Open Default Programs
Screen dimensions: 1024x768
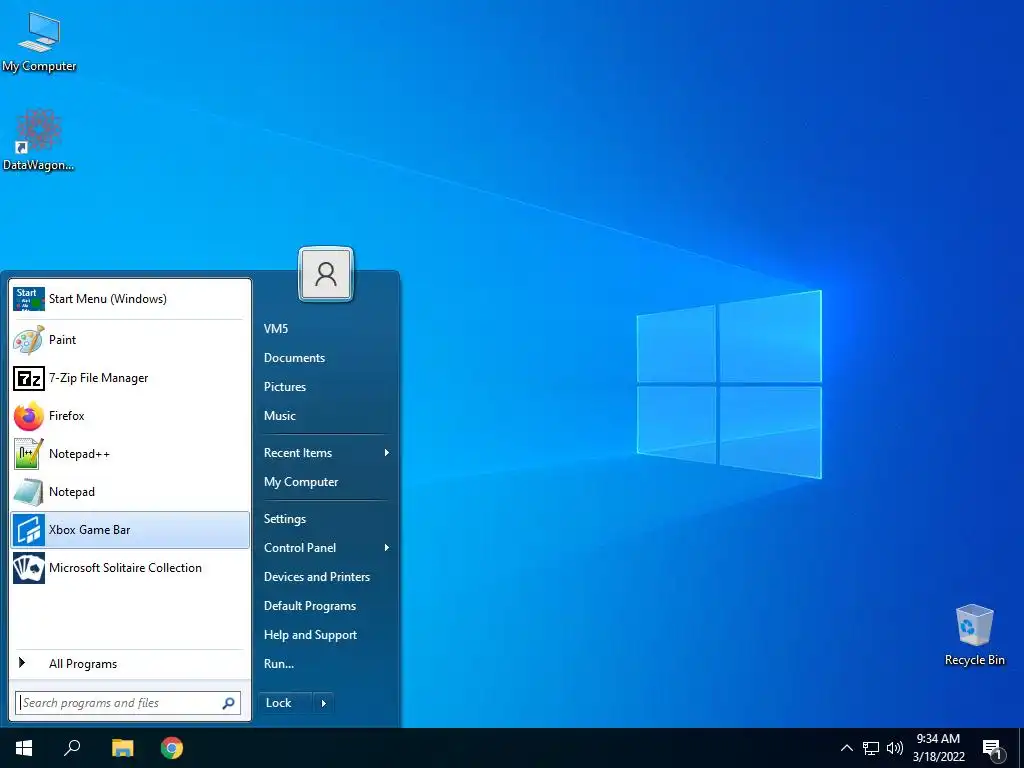pyautogui.click(x=310, y=605)
